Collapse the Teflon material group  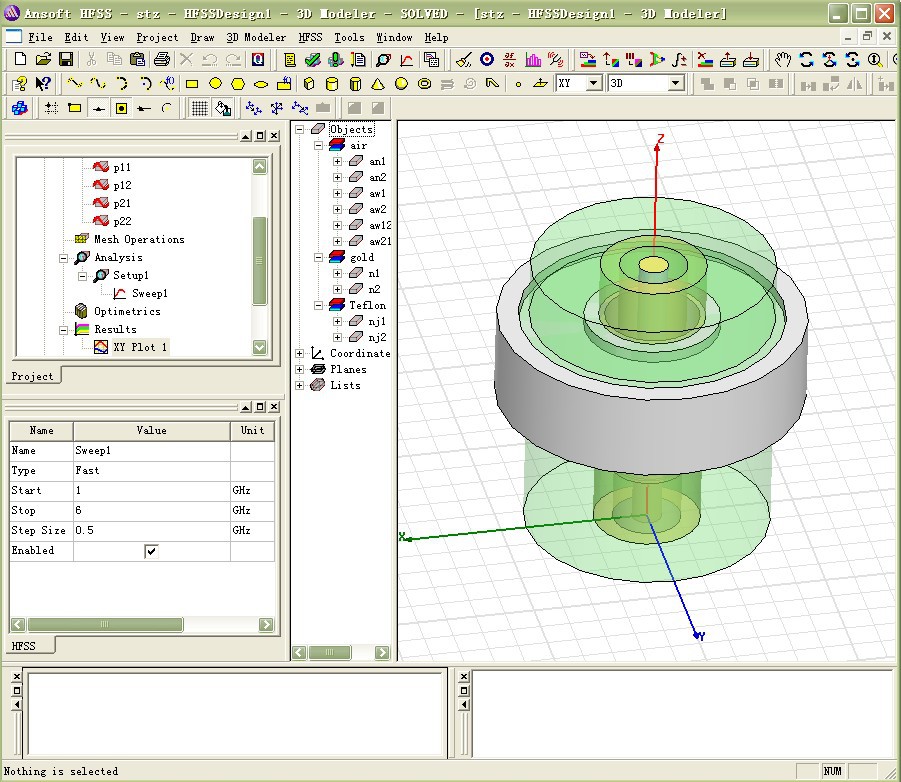(x=318, y=306)
